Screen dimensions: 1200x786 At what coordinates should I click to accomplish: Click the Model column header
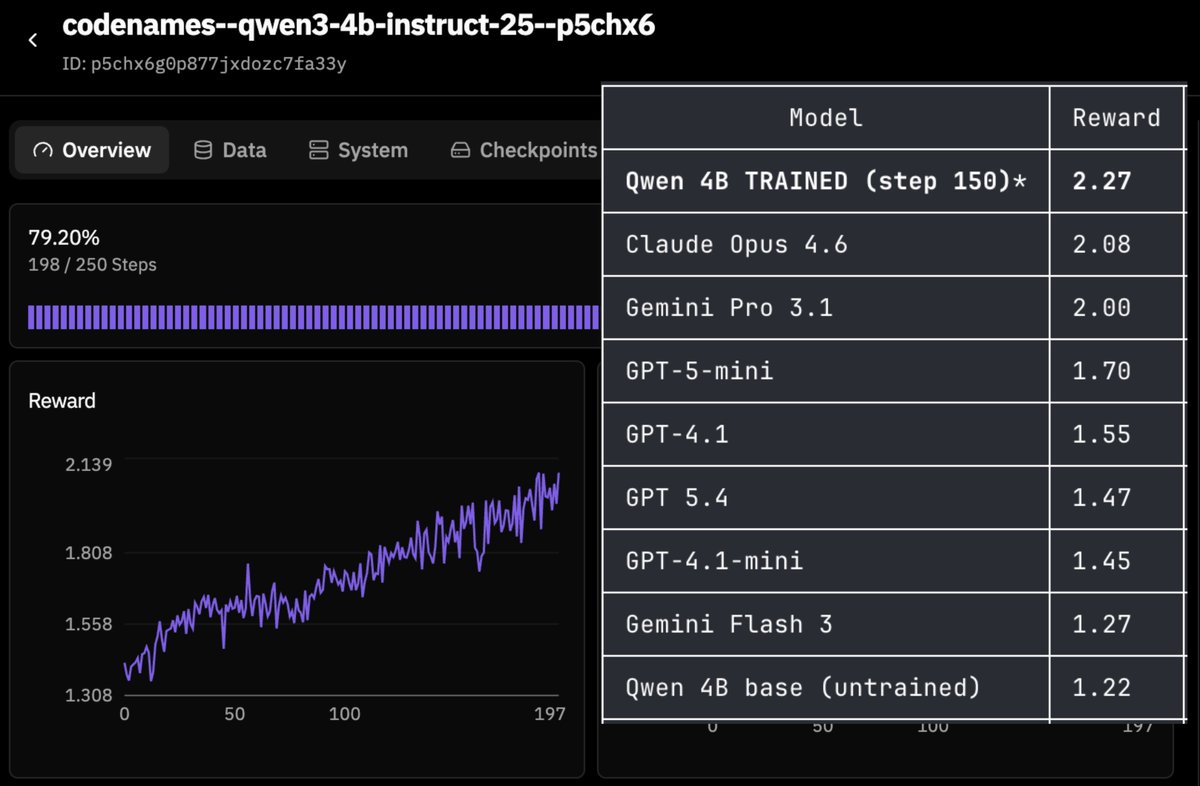click(x=826, y=117)
